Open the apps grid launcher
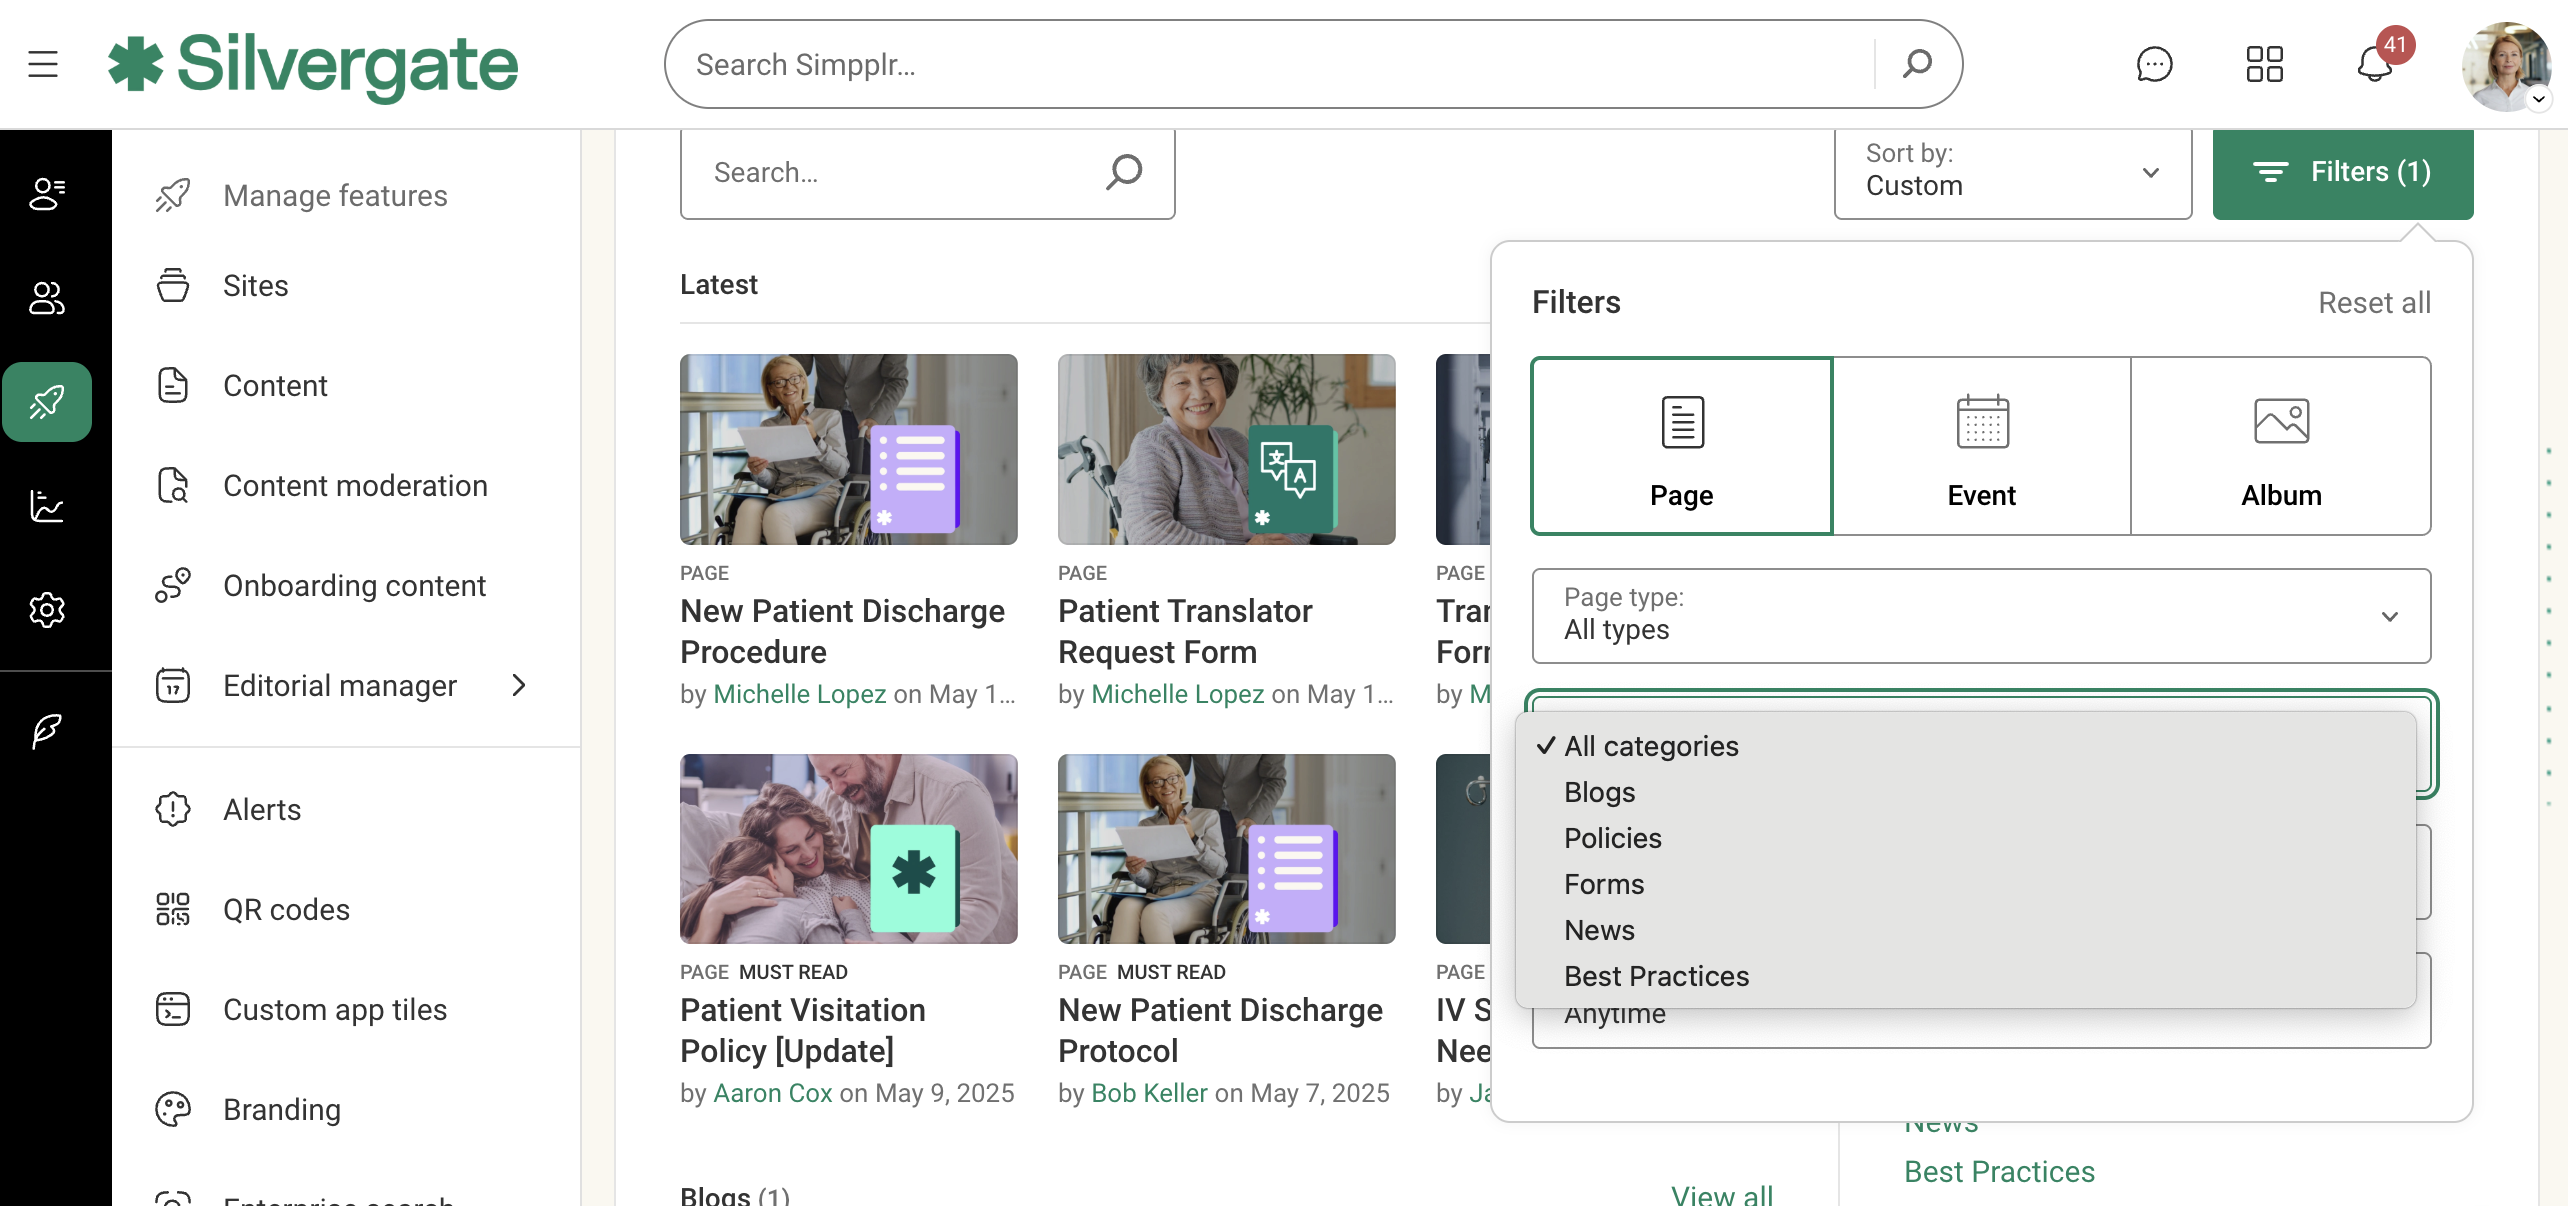 tap(2264, 64)
